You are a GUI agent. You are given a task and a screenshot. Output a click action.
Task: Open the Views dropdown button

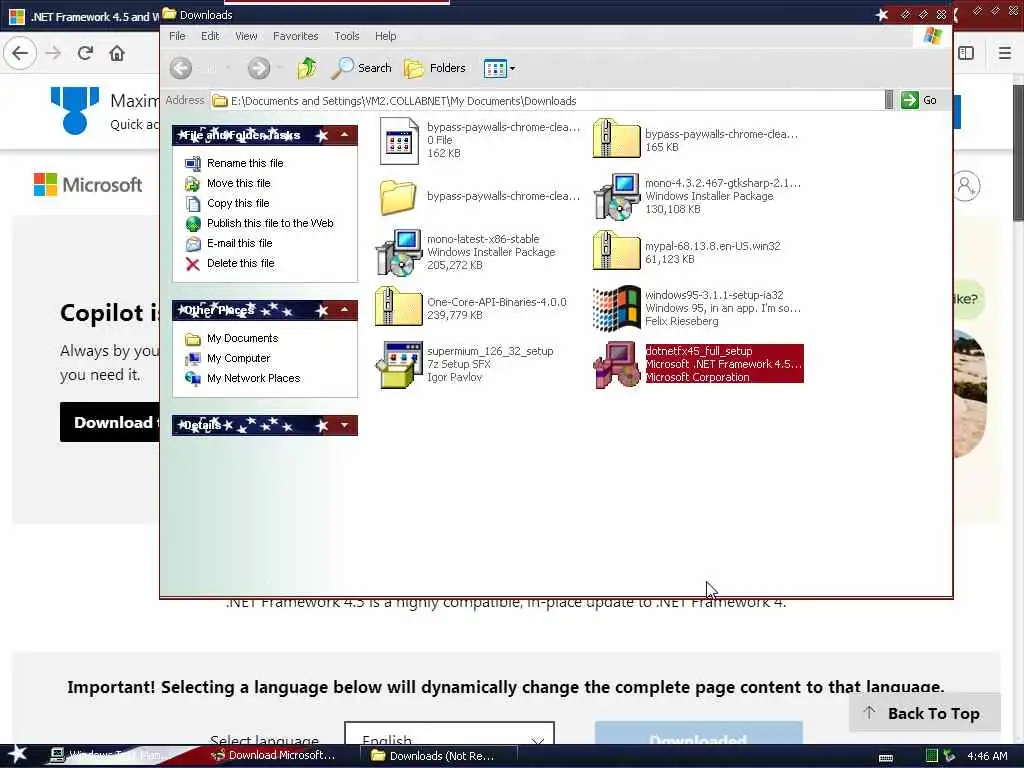[500, 68]
